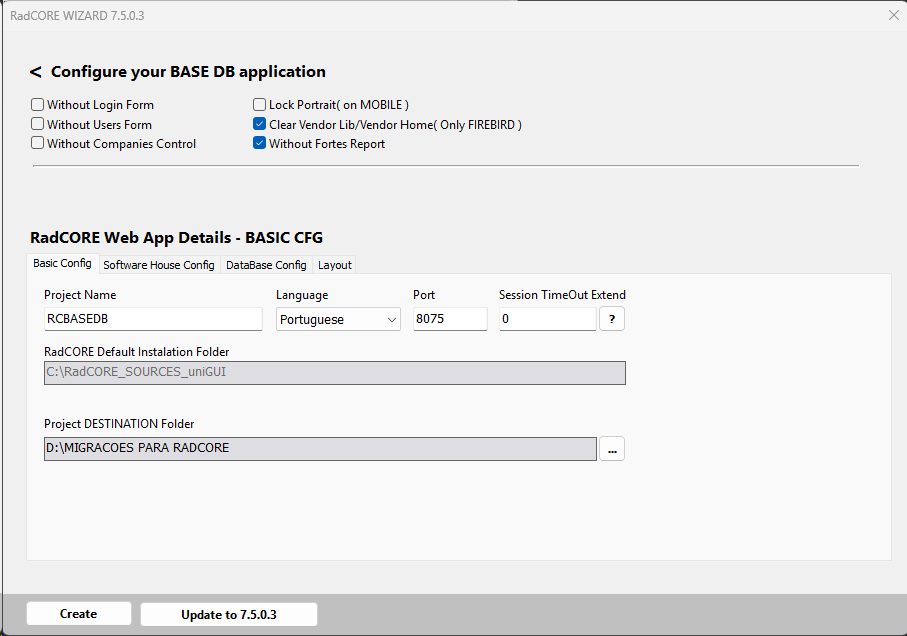Open the Language dropdown list
Viewport: 907px width, 636px height.
tap(339, 320)
